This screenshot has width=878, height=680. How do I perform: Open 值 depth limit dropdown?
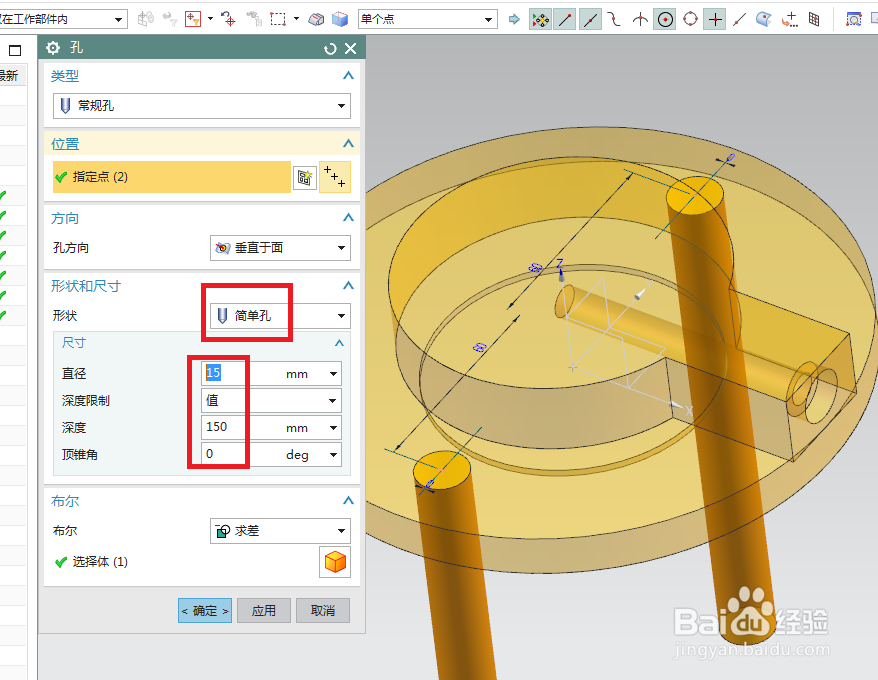point(271,400)
